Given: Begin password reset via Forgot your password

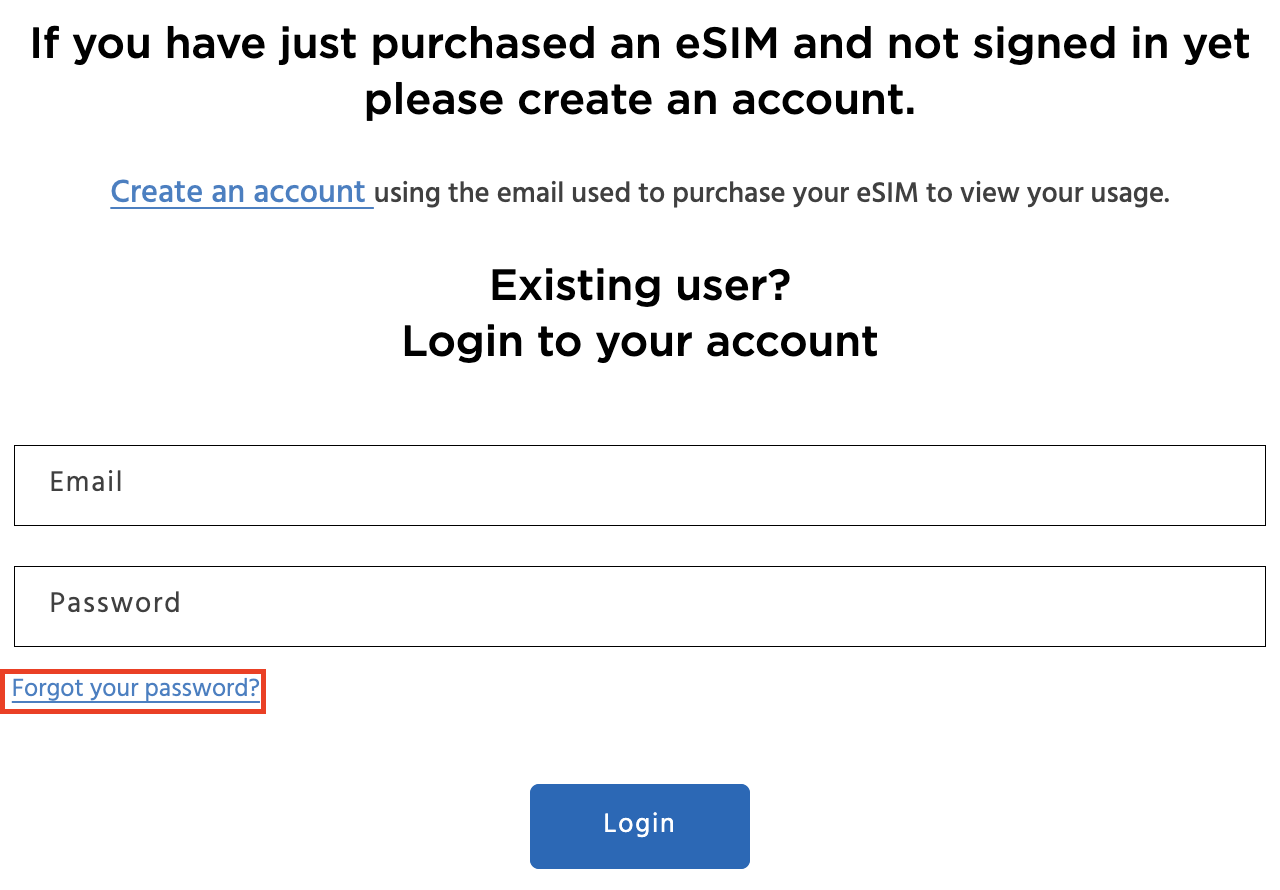Looking at the screenshot, I should pos(135,689).
